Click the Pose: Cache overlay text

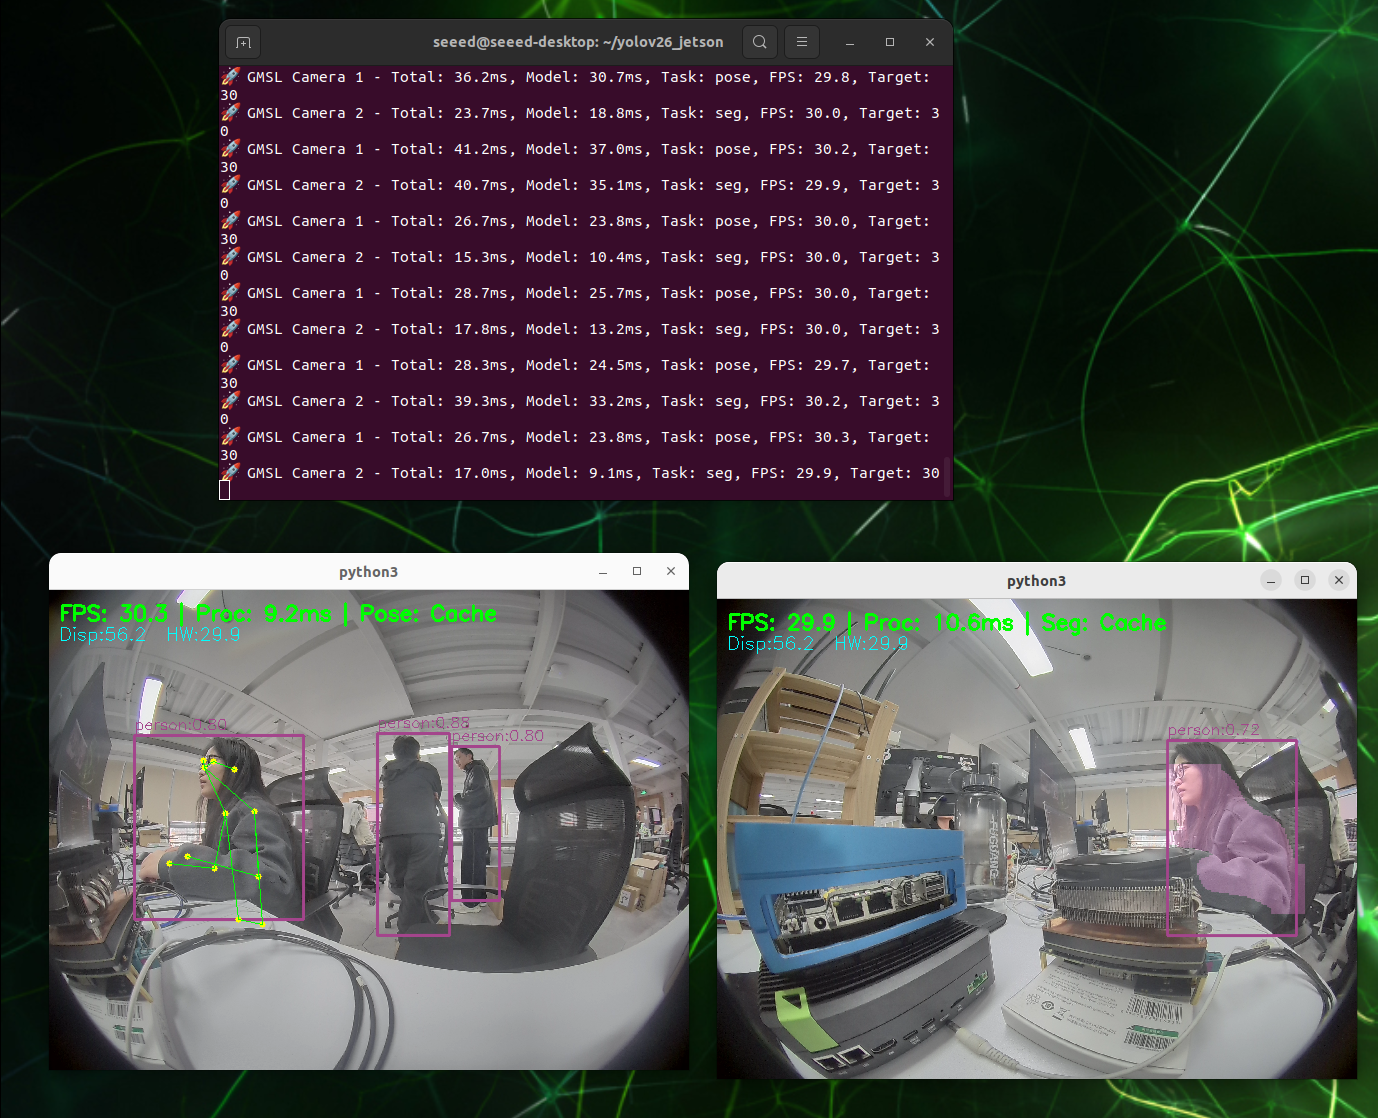click(x=428, y=613)
